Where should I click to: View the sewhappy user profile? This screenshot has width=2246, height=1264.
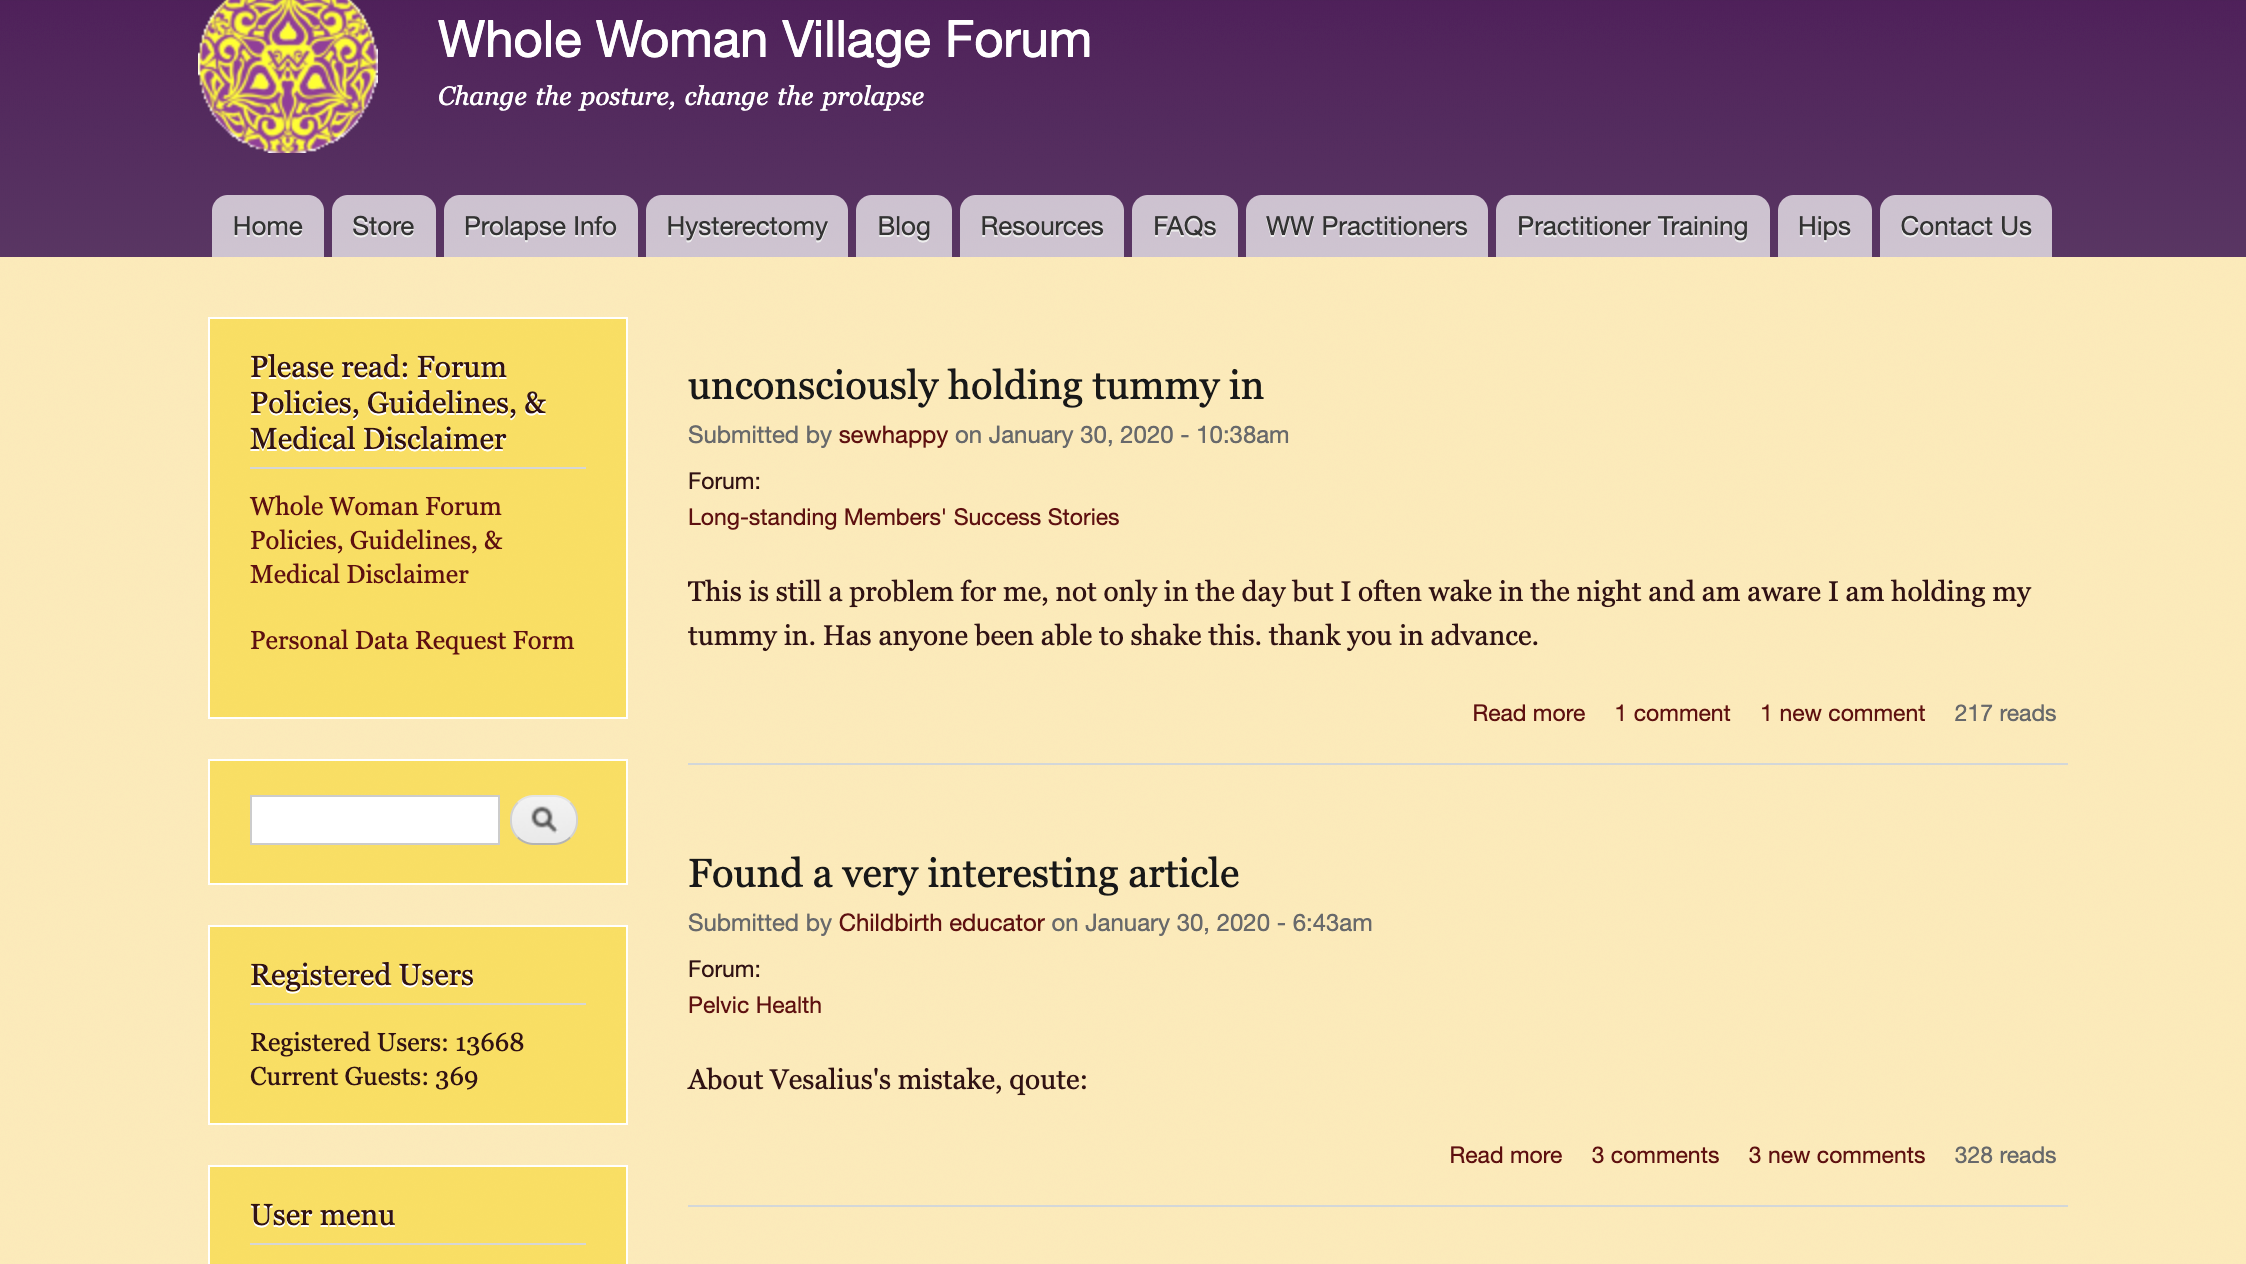(x=892, y=435)
